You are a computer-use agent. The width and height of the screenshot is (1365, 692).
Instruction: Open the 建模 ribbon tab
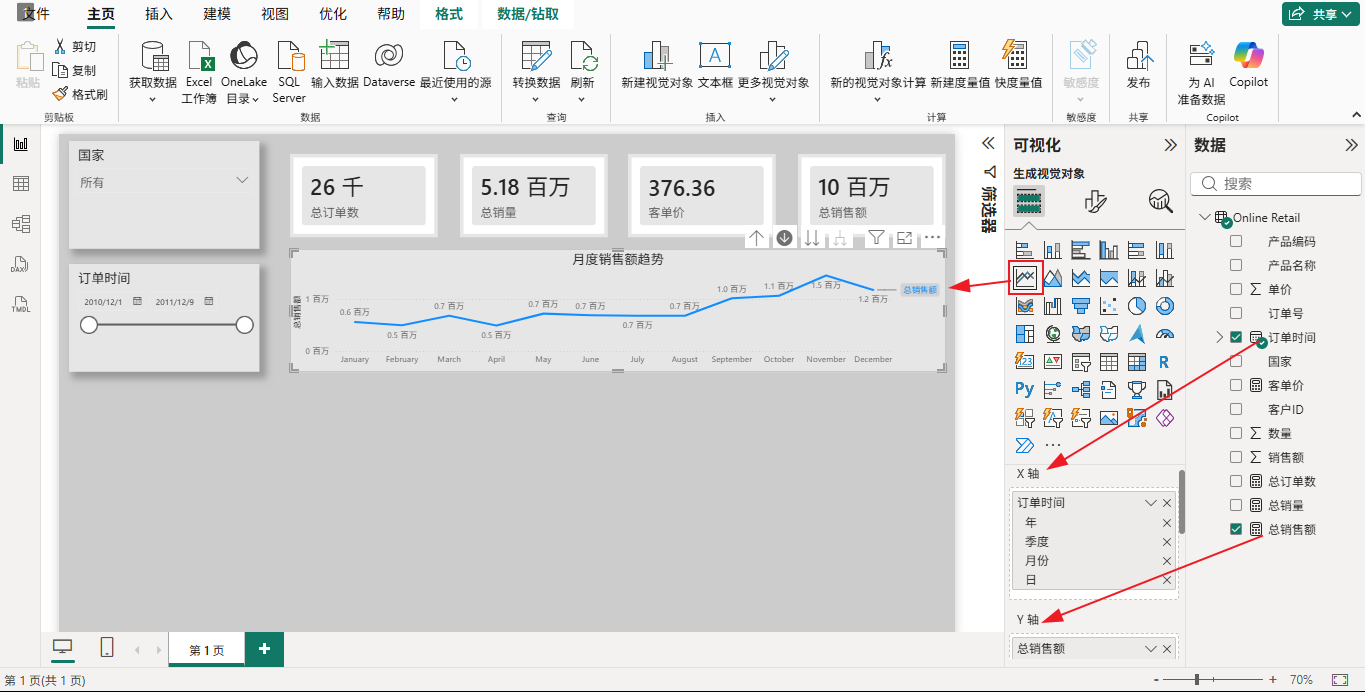pos(217,14)
